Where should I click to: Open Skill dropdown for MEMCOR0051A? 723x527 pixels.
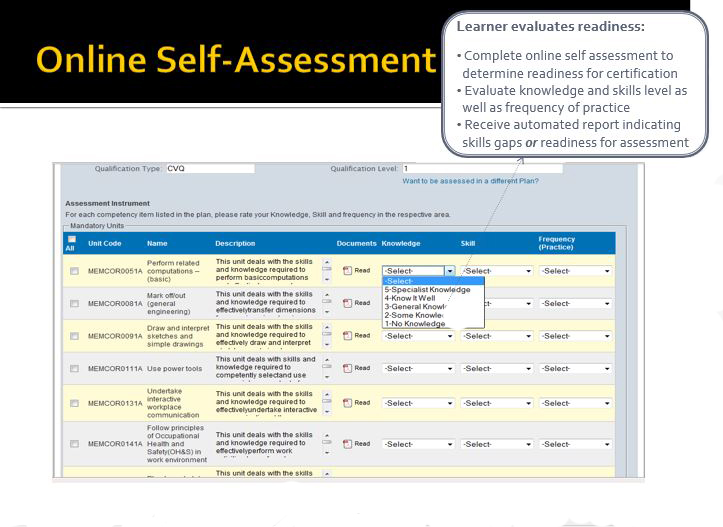click(497, 271)
